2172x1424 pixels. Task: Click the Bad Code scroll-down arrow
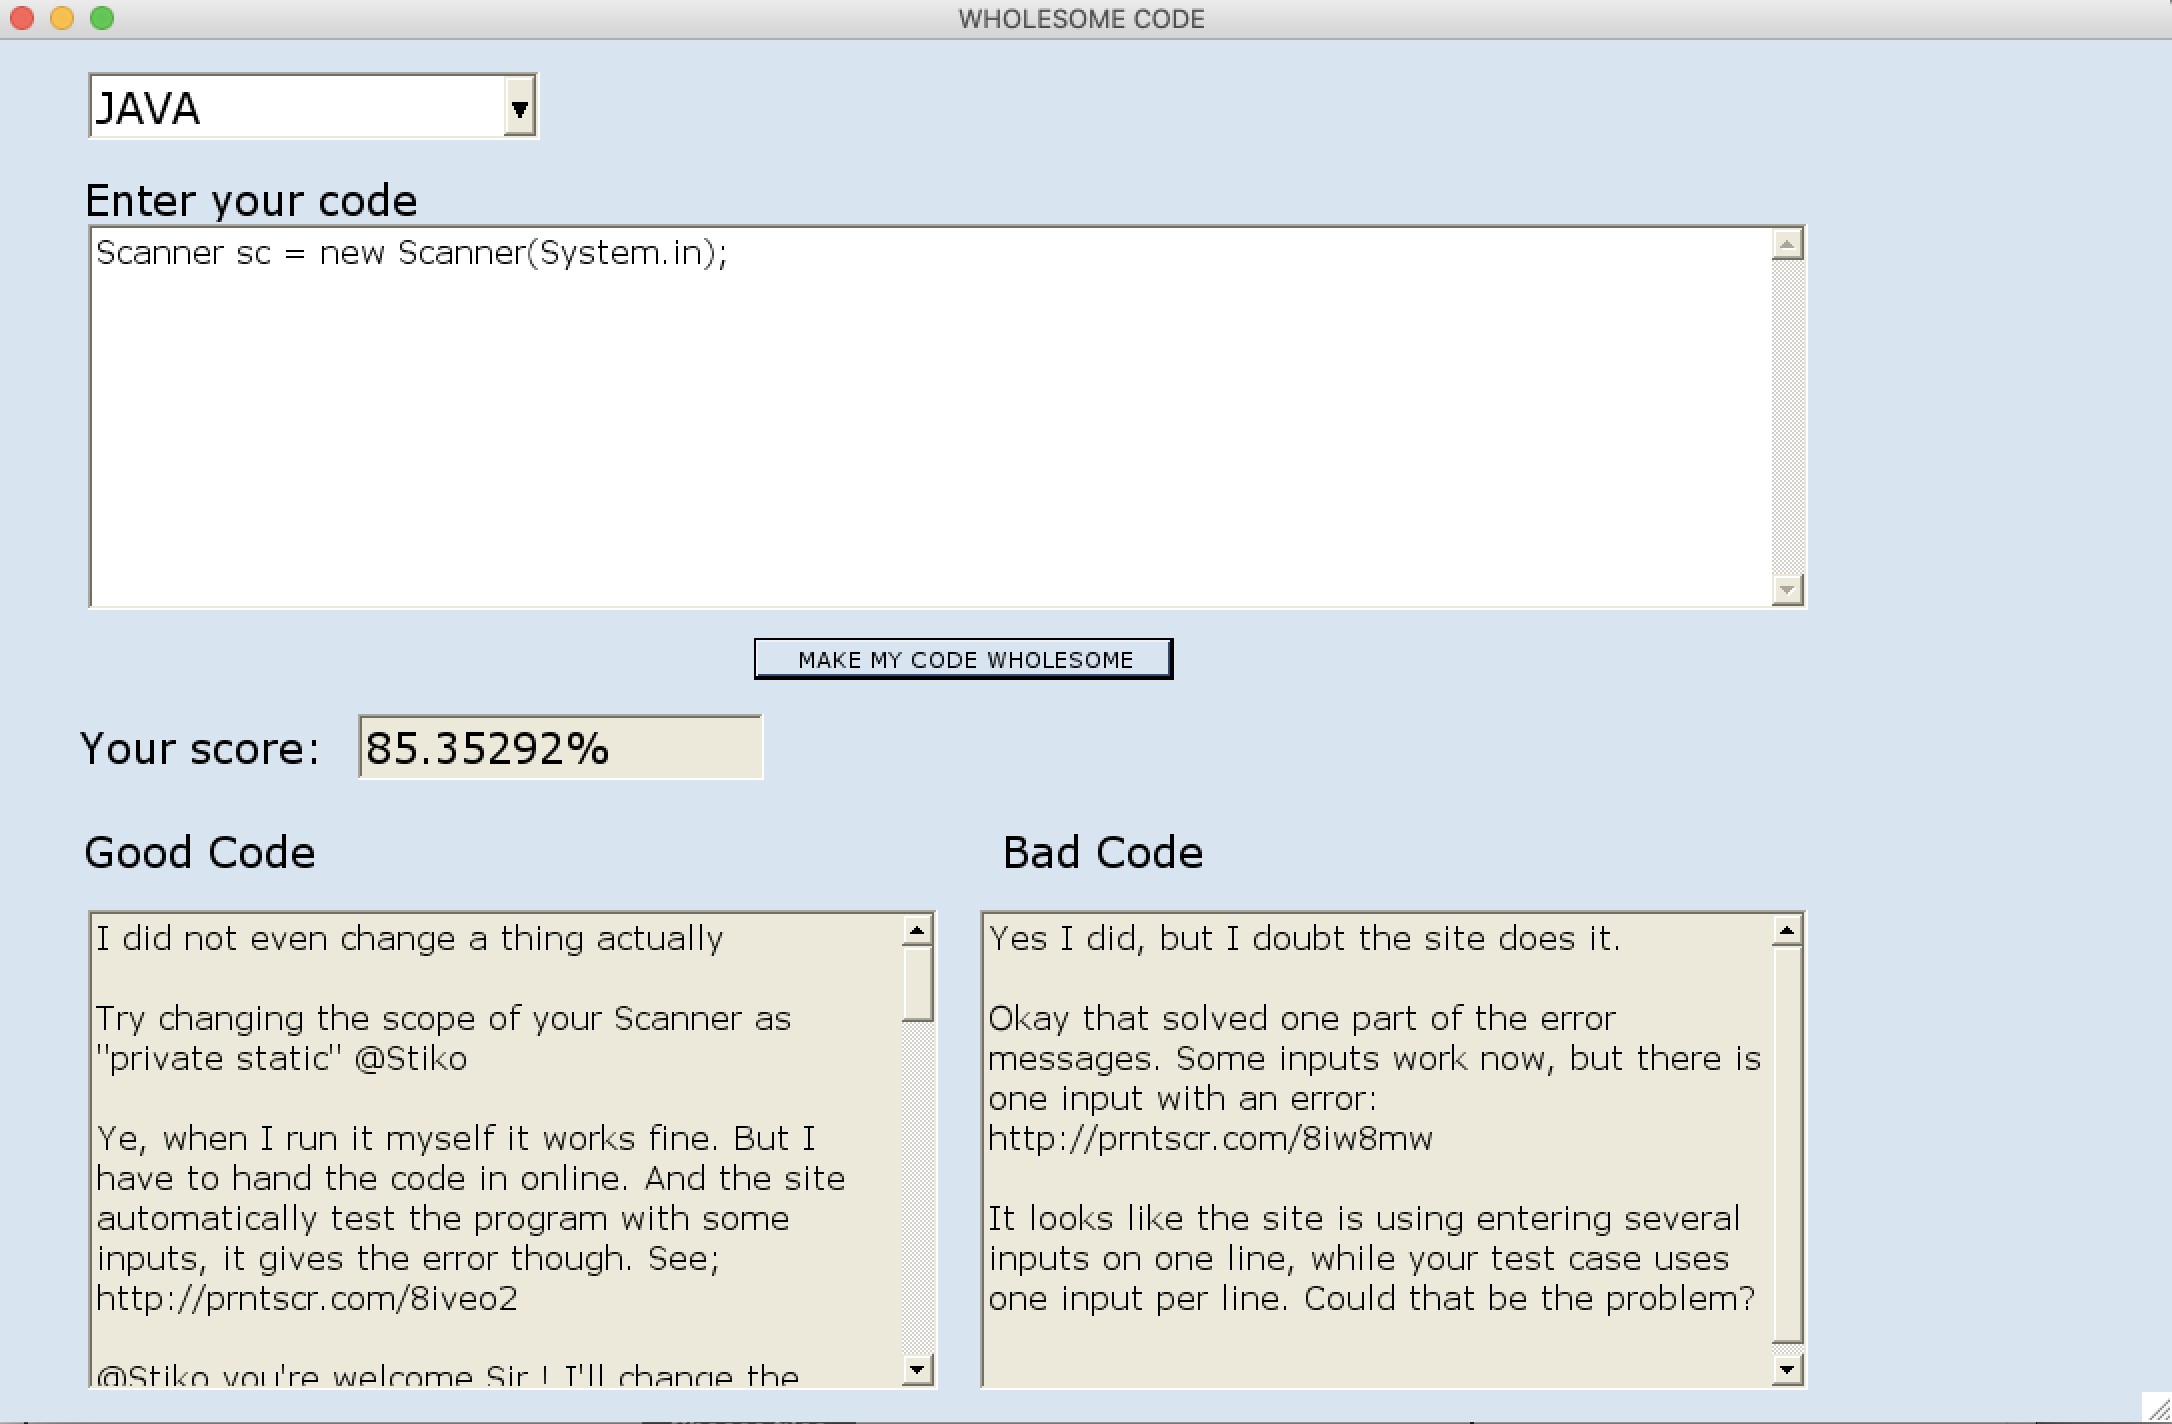[x=1787, y=1368]
